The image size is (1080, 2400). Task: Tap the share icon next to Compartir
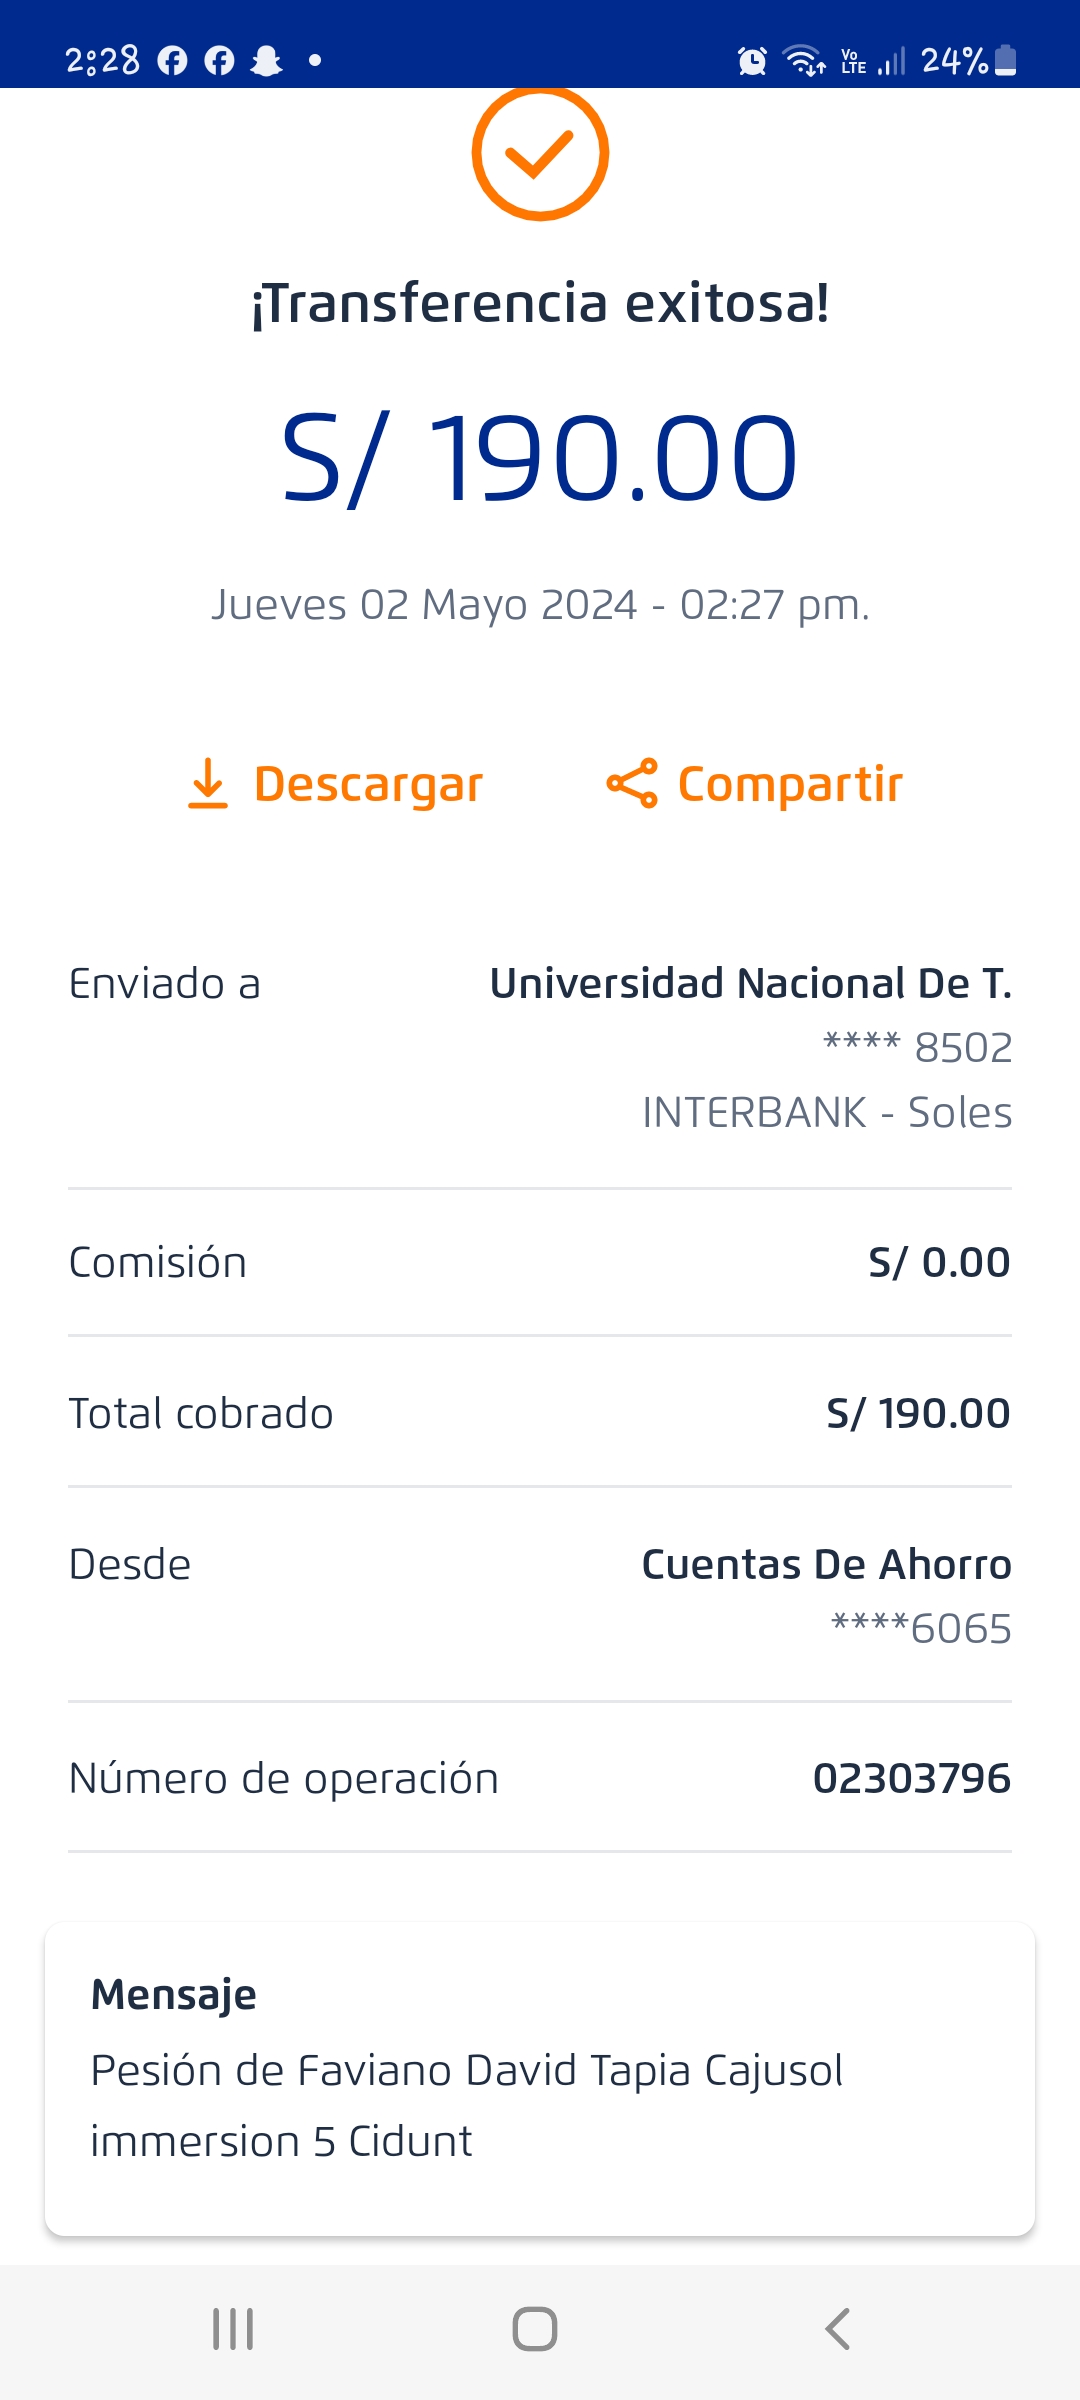[x=632, y=783]
